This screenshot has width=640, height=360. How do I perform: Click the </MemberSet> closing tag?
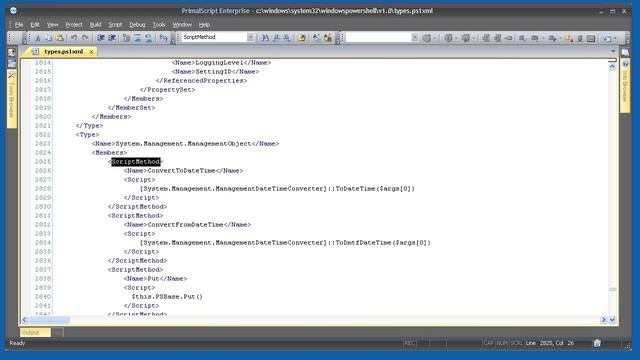click(x=131, y=107)
